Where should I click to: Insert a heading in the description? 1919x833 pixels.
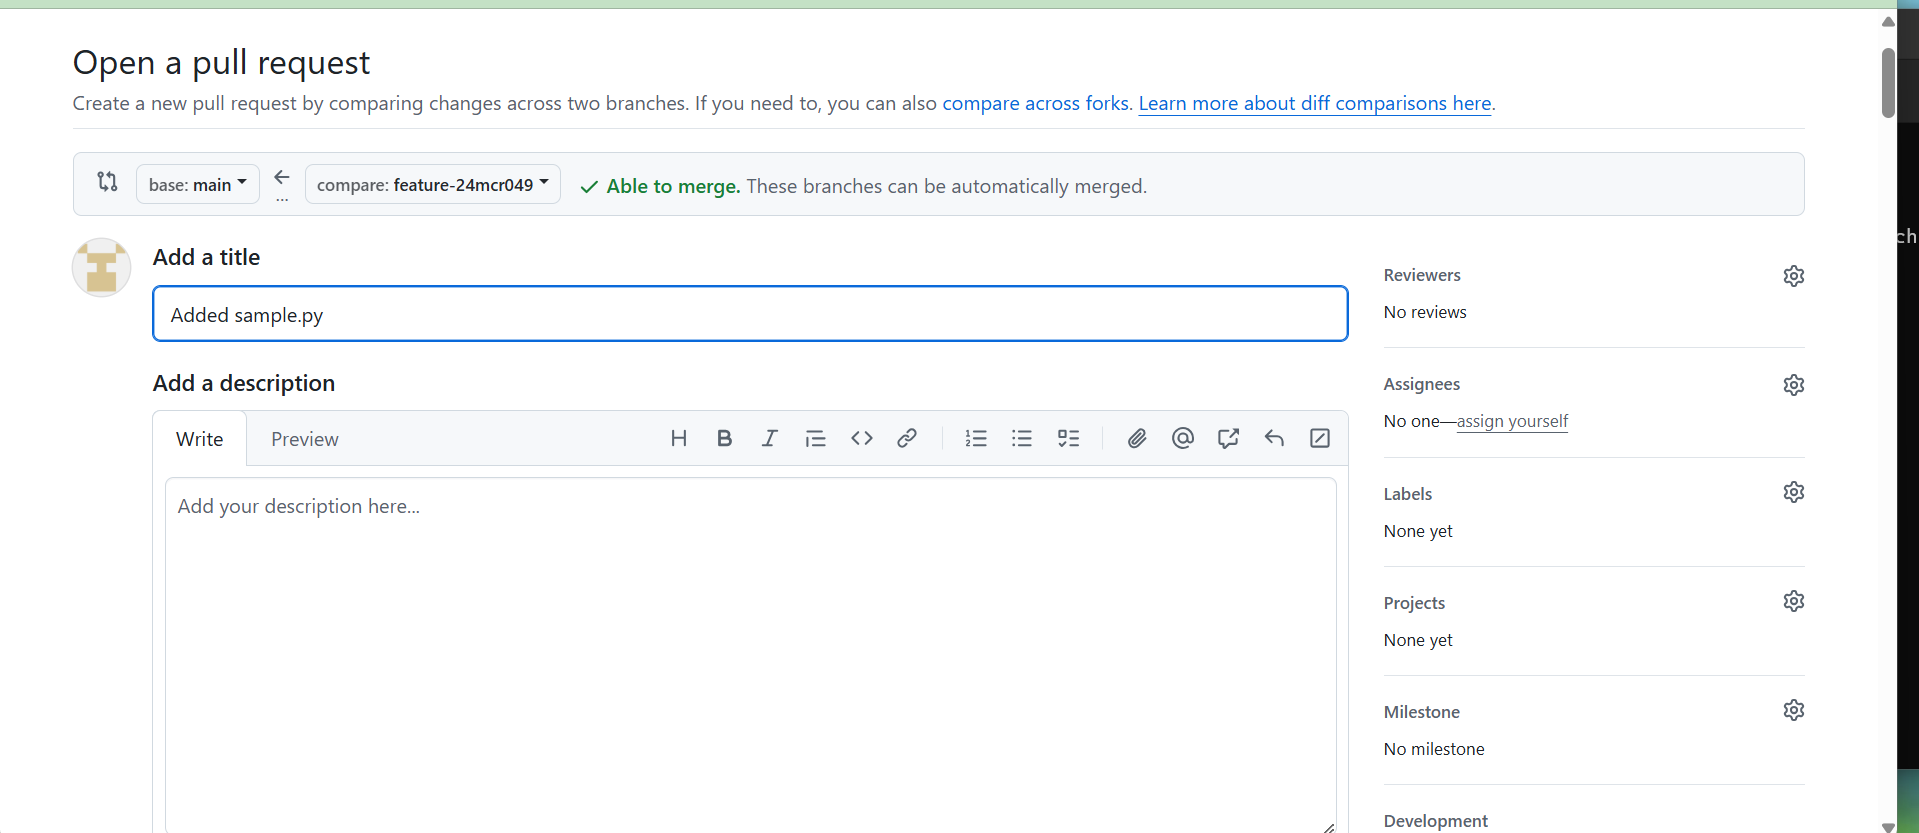click(679, 438)
